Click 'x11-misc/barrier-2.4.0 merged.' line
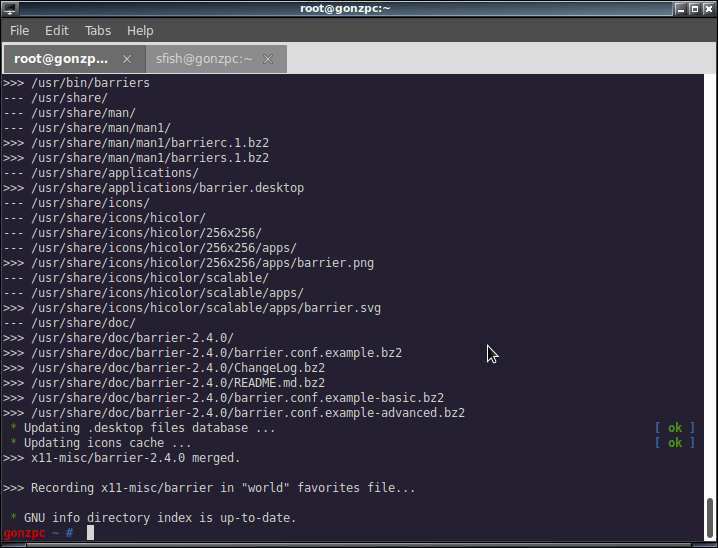This screenshot has width=718, height=548. point(121,458)
